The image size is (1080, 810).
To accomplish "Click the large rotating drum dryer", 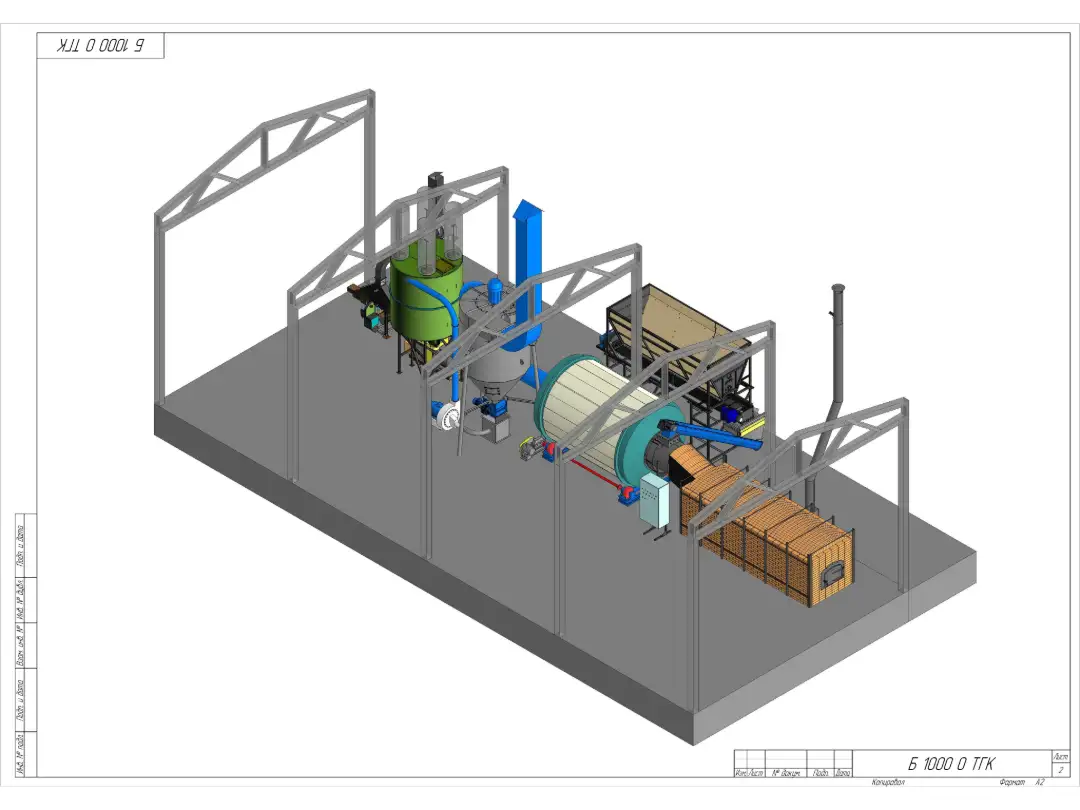I will click(590, 410).
